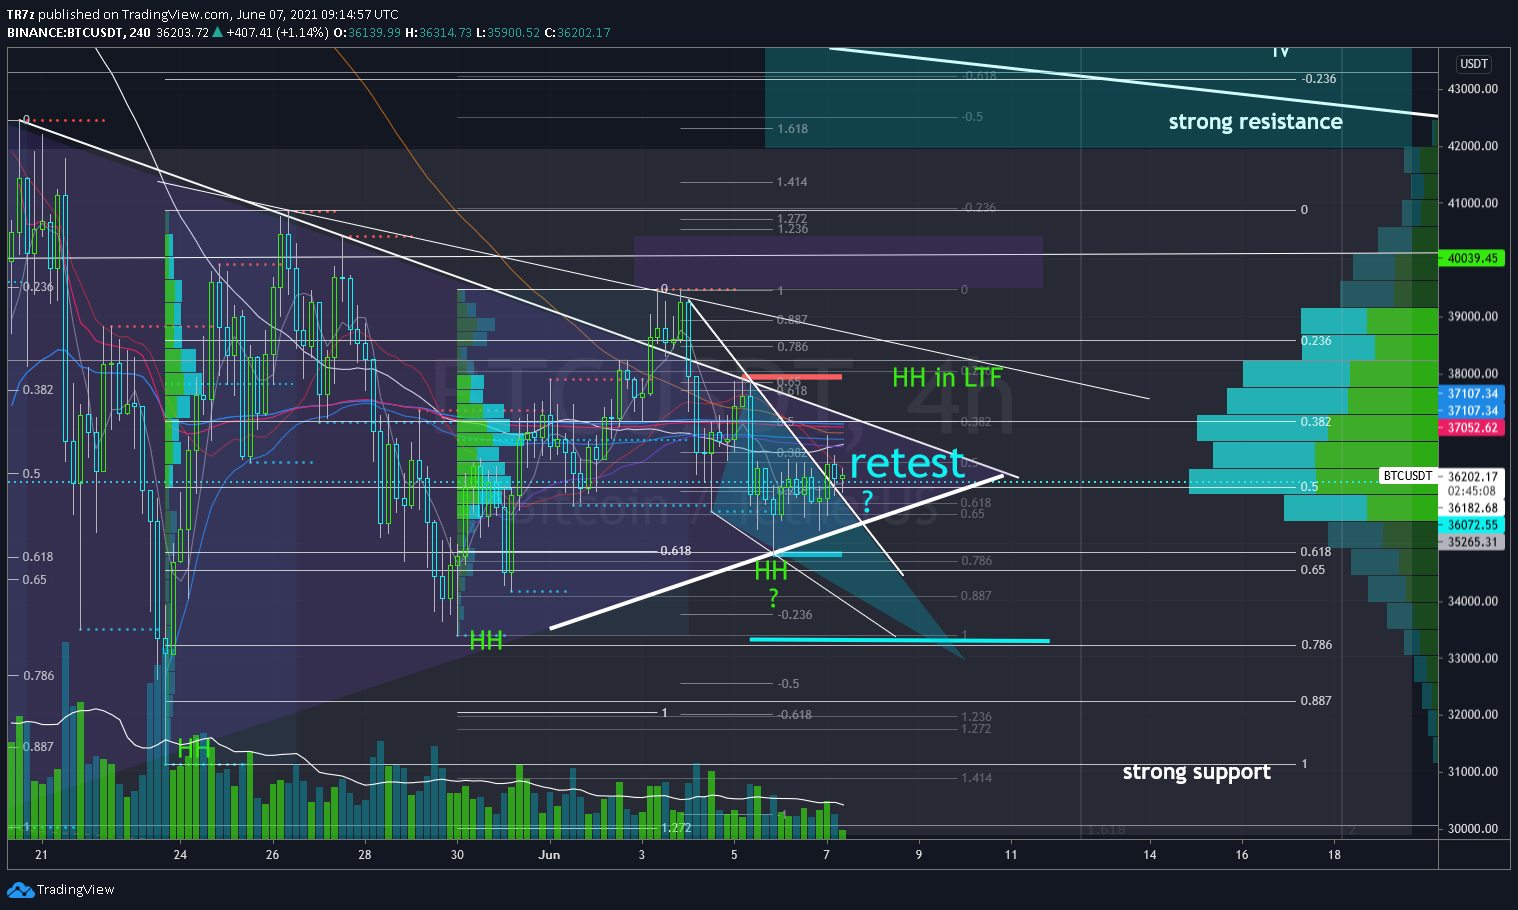Click date 26 on the time axis
Image resolution: width=1518 pixels, height=910 pixels.
[x=272, y=854]
